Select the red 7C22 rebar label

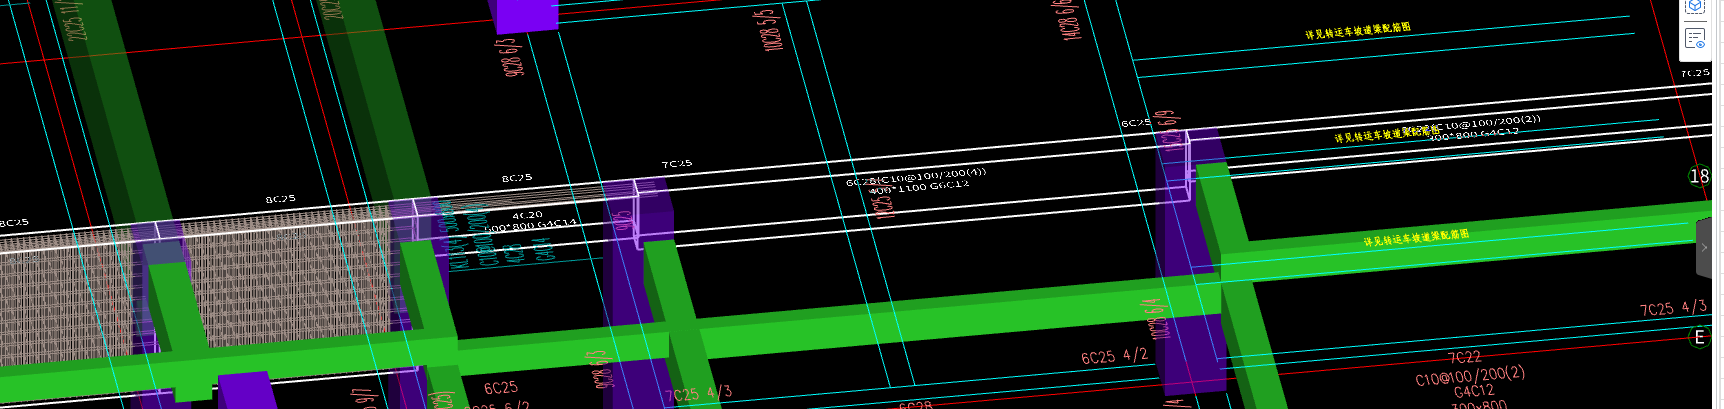point(1464,358)
